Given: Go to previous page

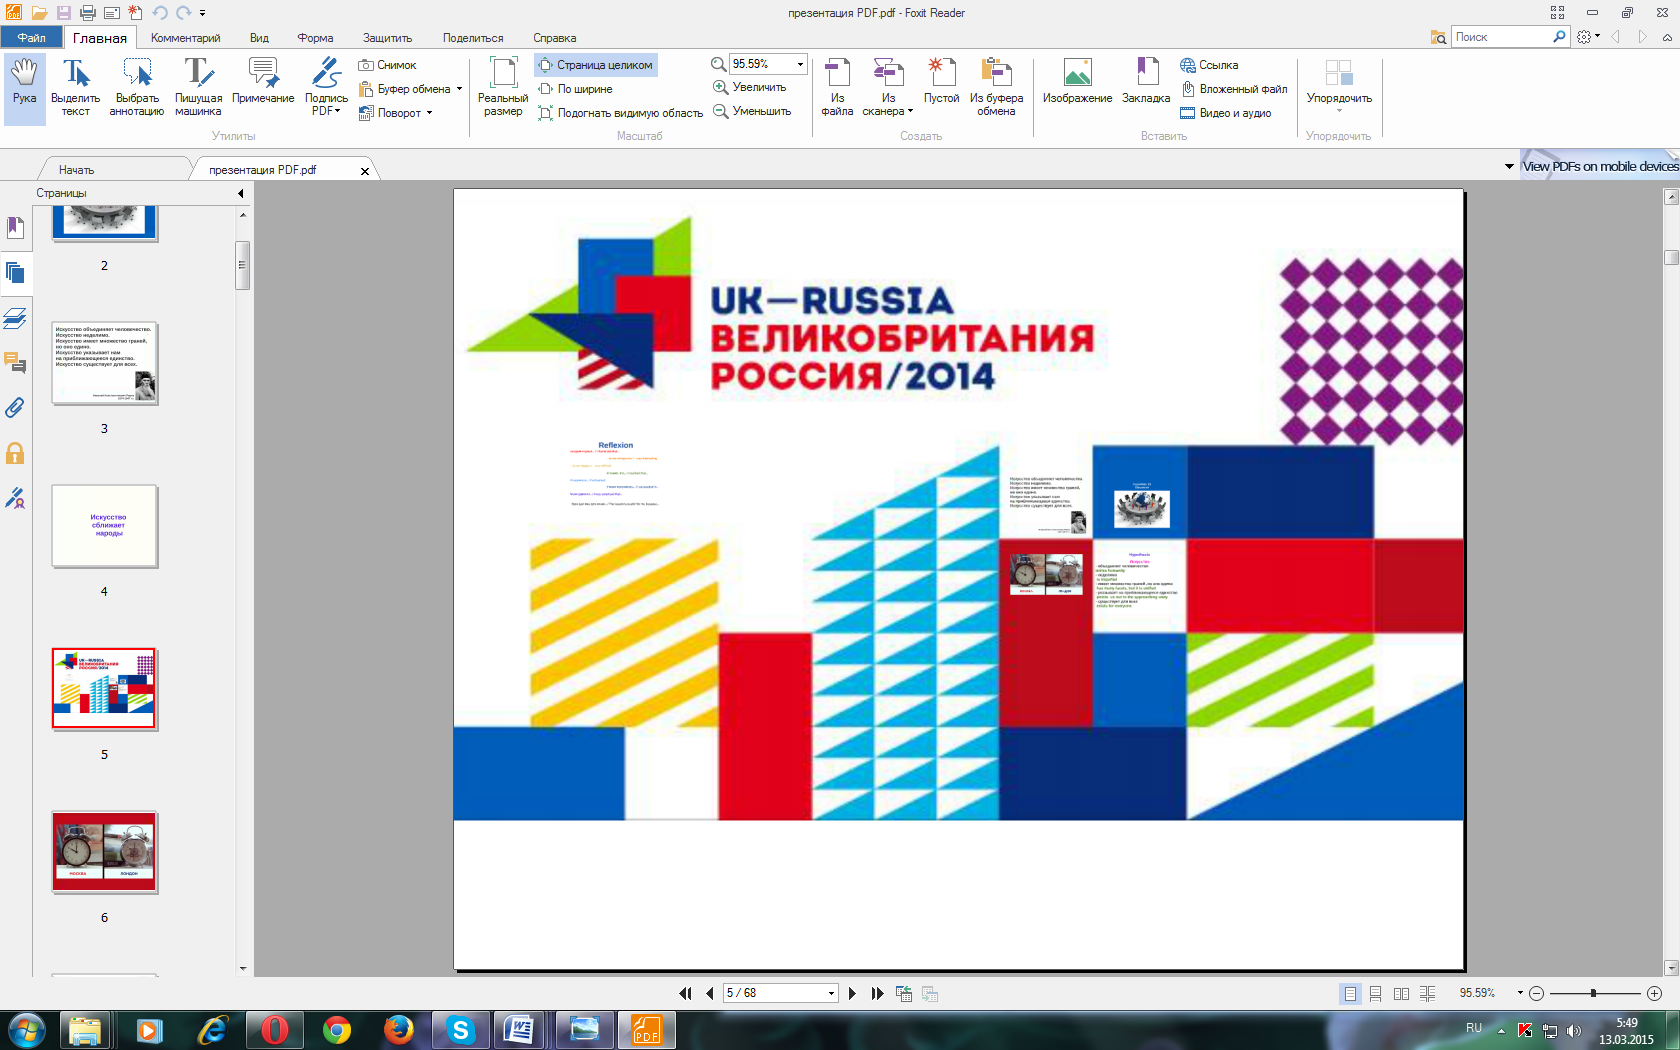Looking at the screenshot, I should 710,993.
